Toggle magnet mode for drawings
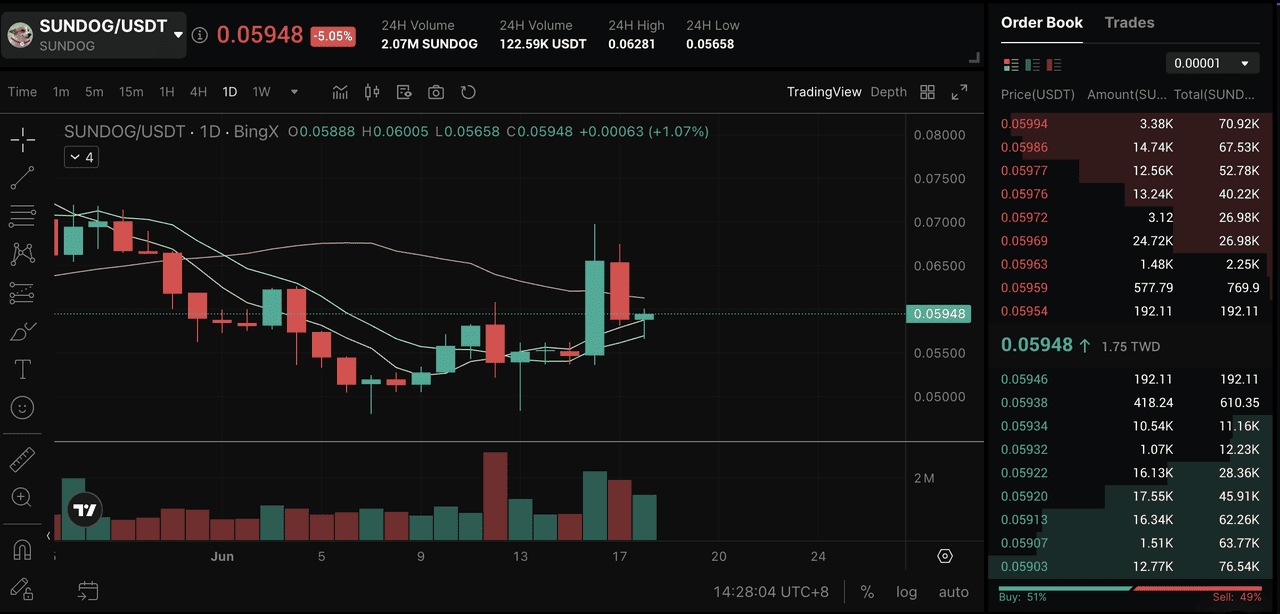This screenshot has height=614, width=1280. click(22, 550)
